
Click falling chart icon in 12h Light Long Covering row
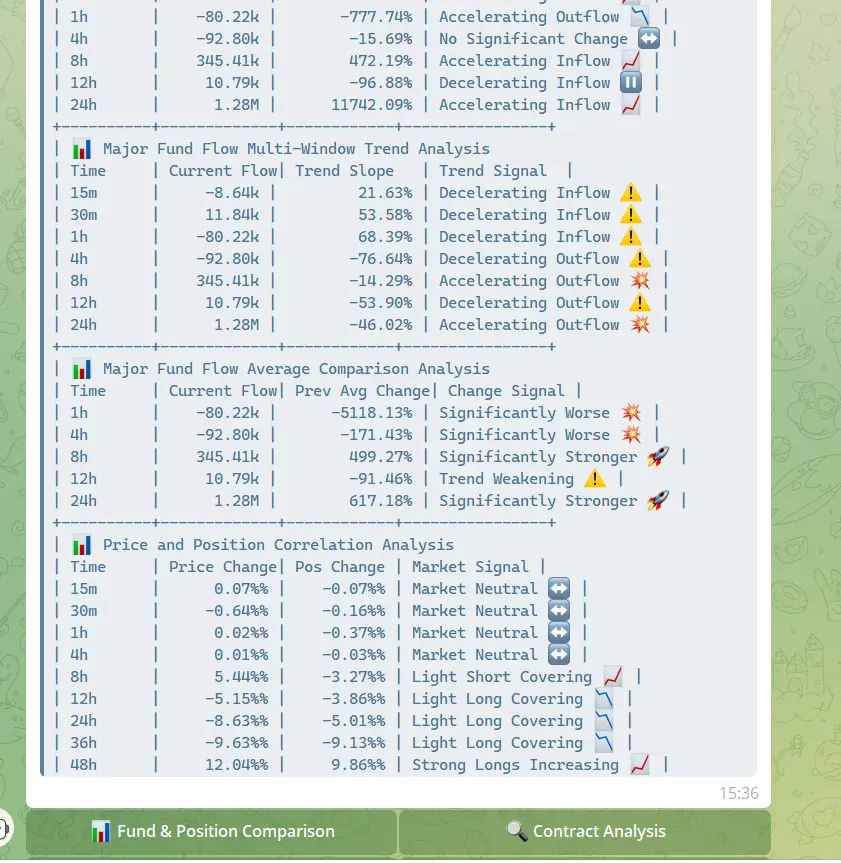point(604,699)
